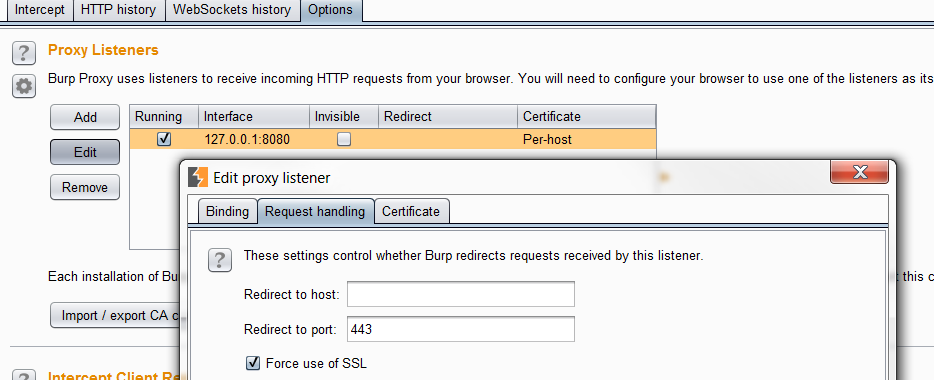Select the Per-host certificate cell

click(587, 139)
